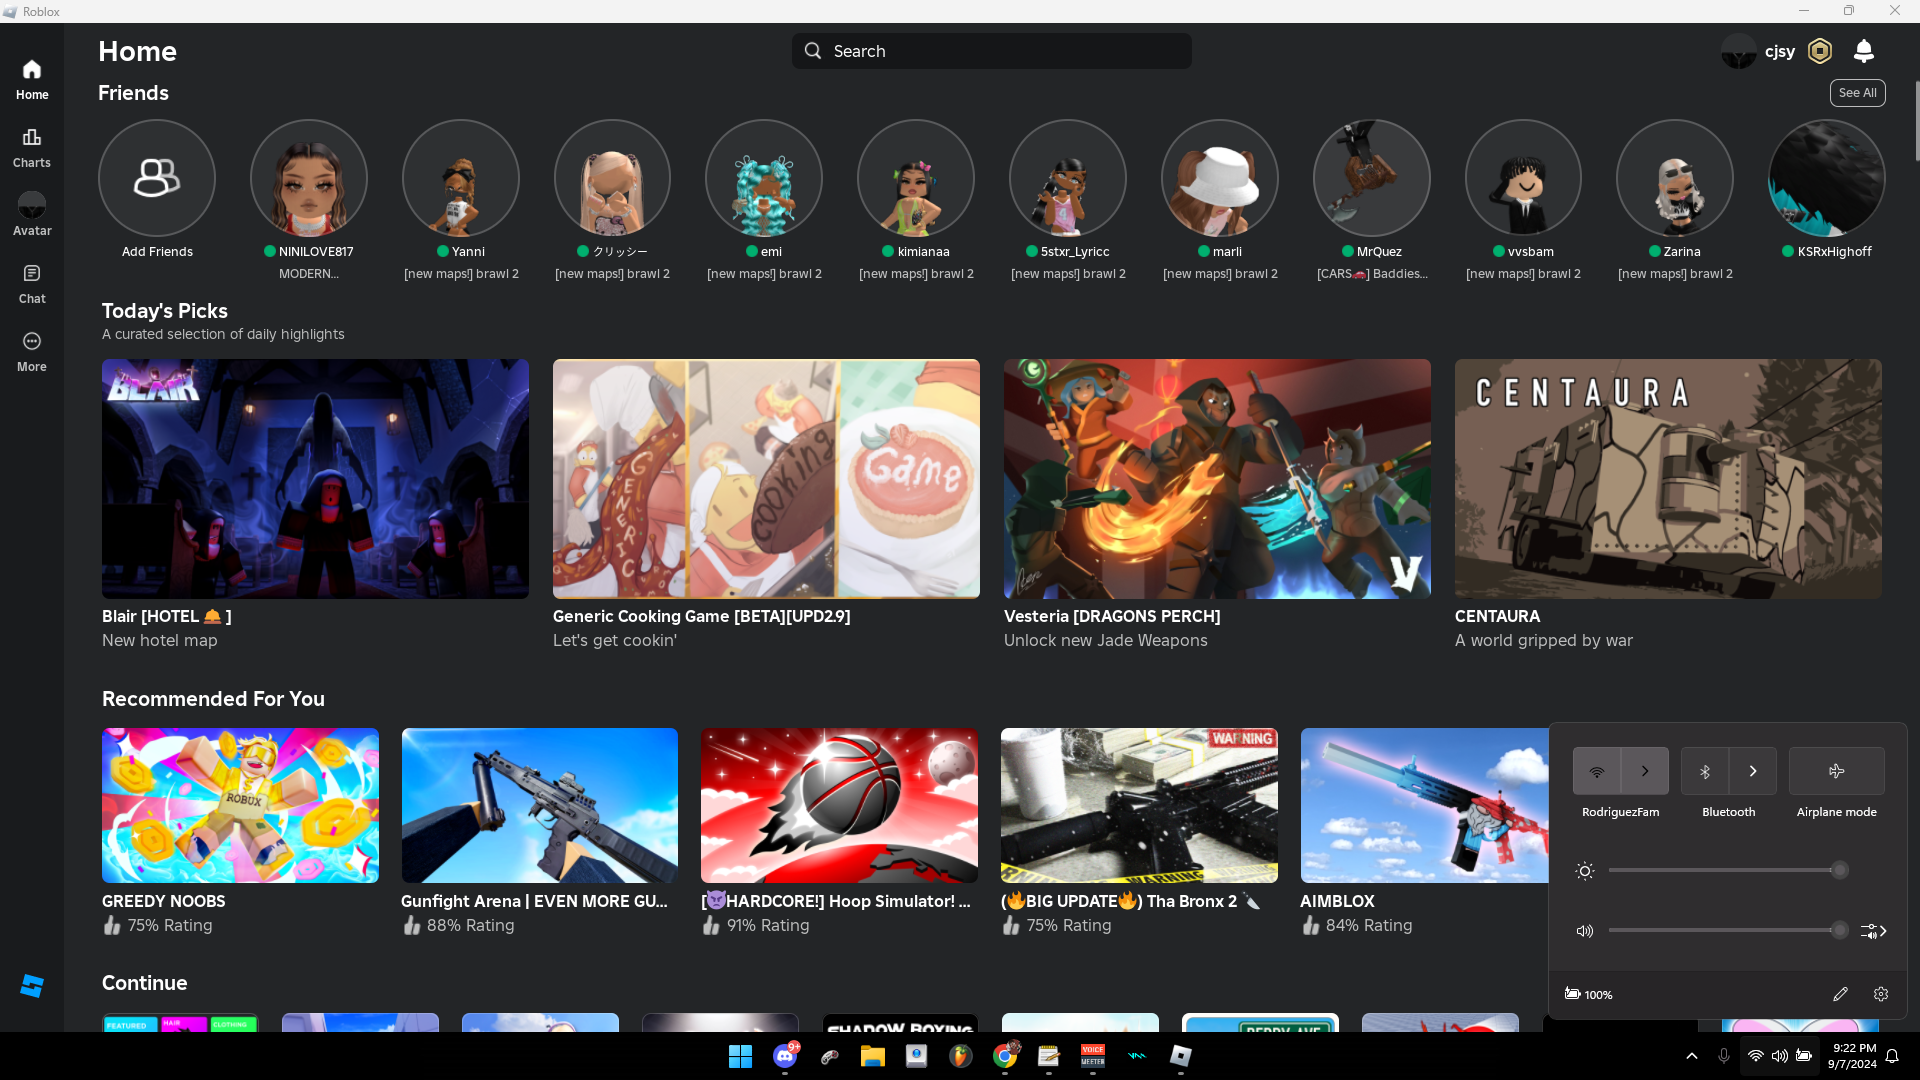Image resolution: width=1920 pixels, height=1080 pixels.
Task: Expand the Bluetooth devices chevron
Action: (x=1753, y=771)
